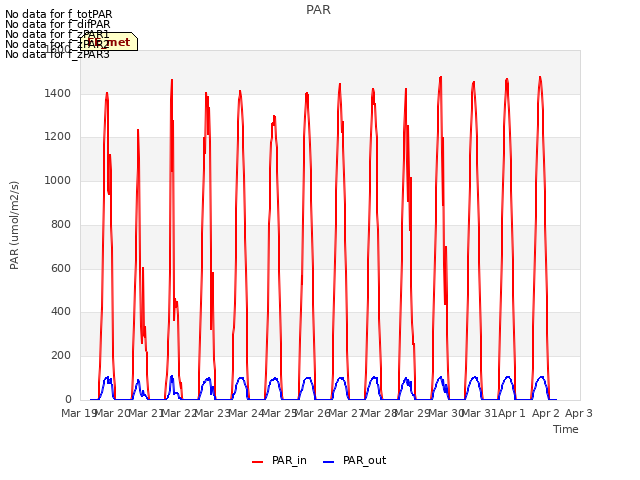This screenshot has width=640, height=480.
Task: Click the 1000 y-axis tick label
Action: click(58, 181)
